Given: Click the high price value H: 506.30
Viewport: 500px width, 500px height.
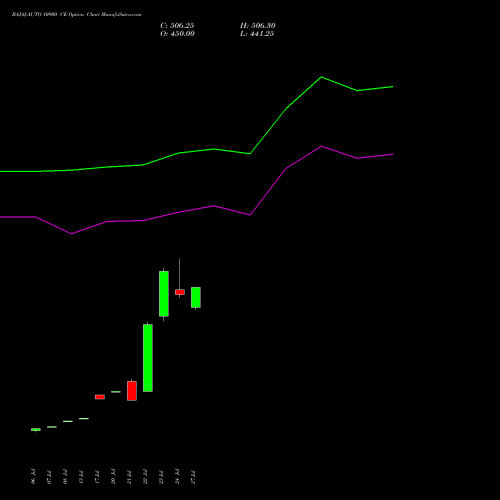Looking at the screenshot, I should point(258,26).
